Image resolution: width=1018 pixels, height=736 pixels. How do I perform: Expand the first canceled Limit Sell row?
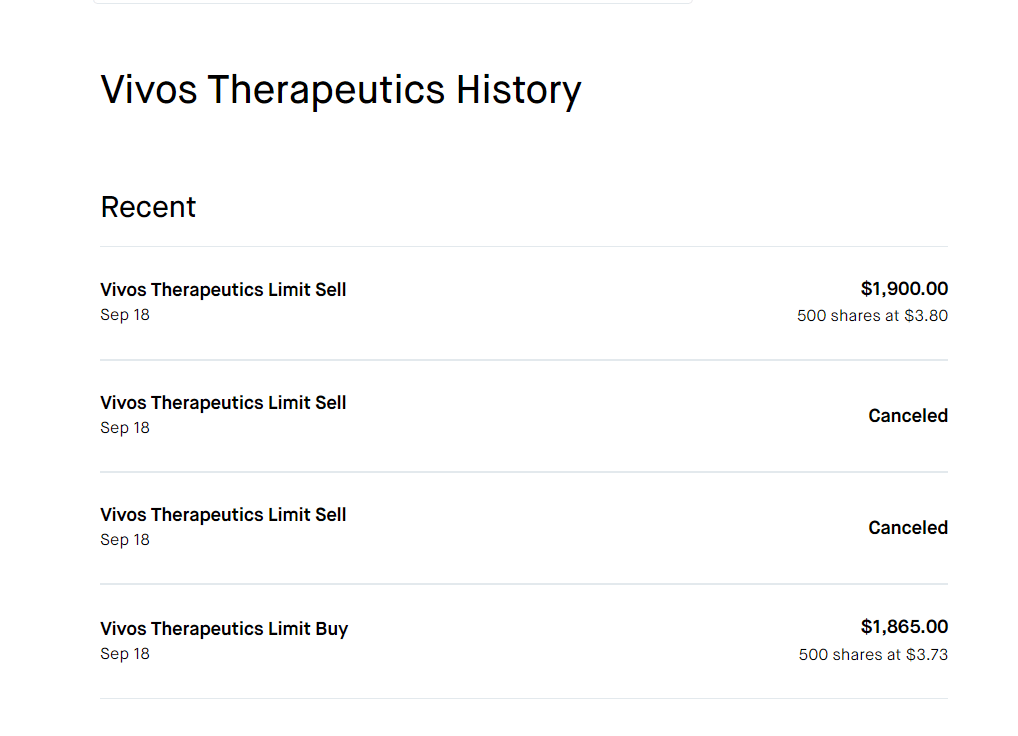[524, 416]
